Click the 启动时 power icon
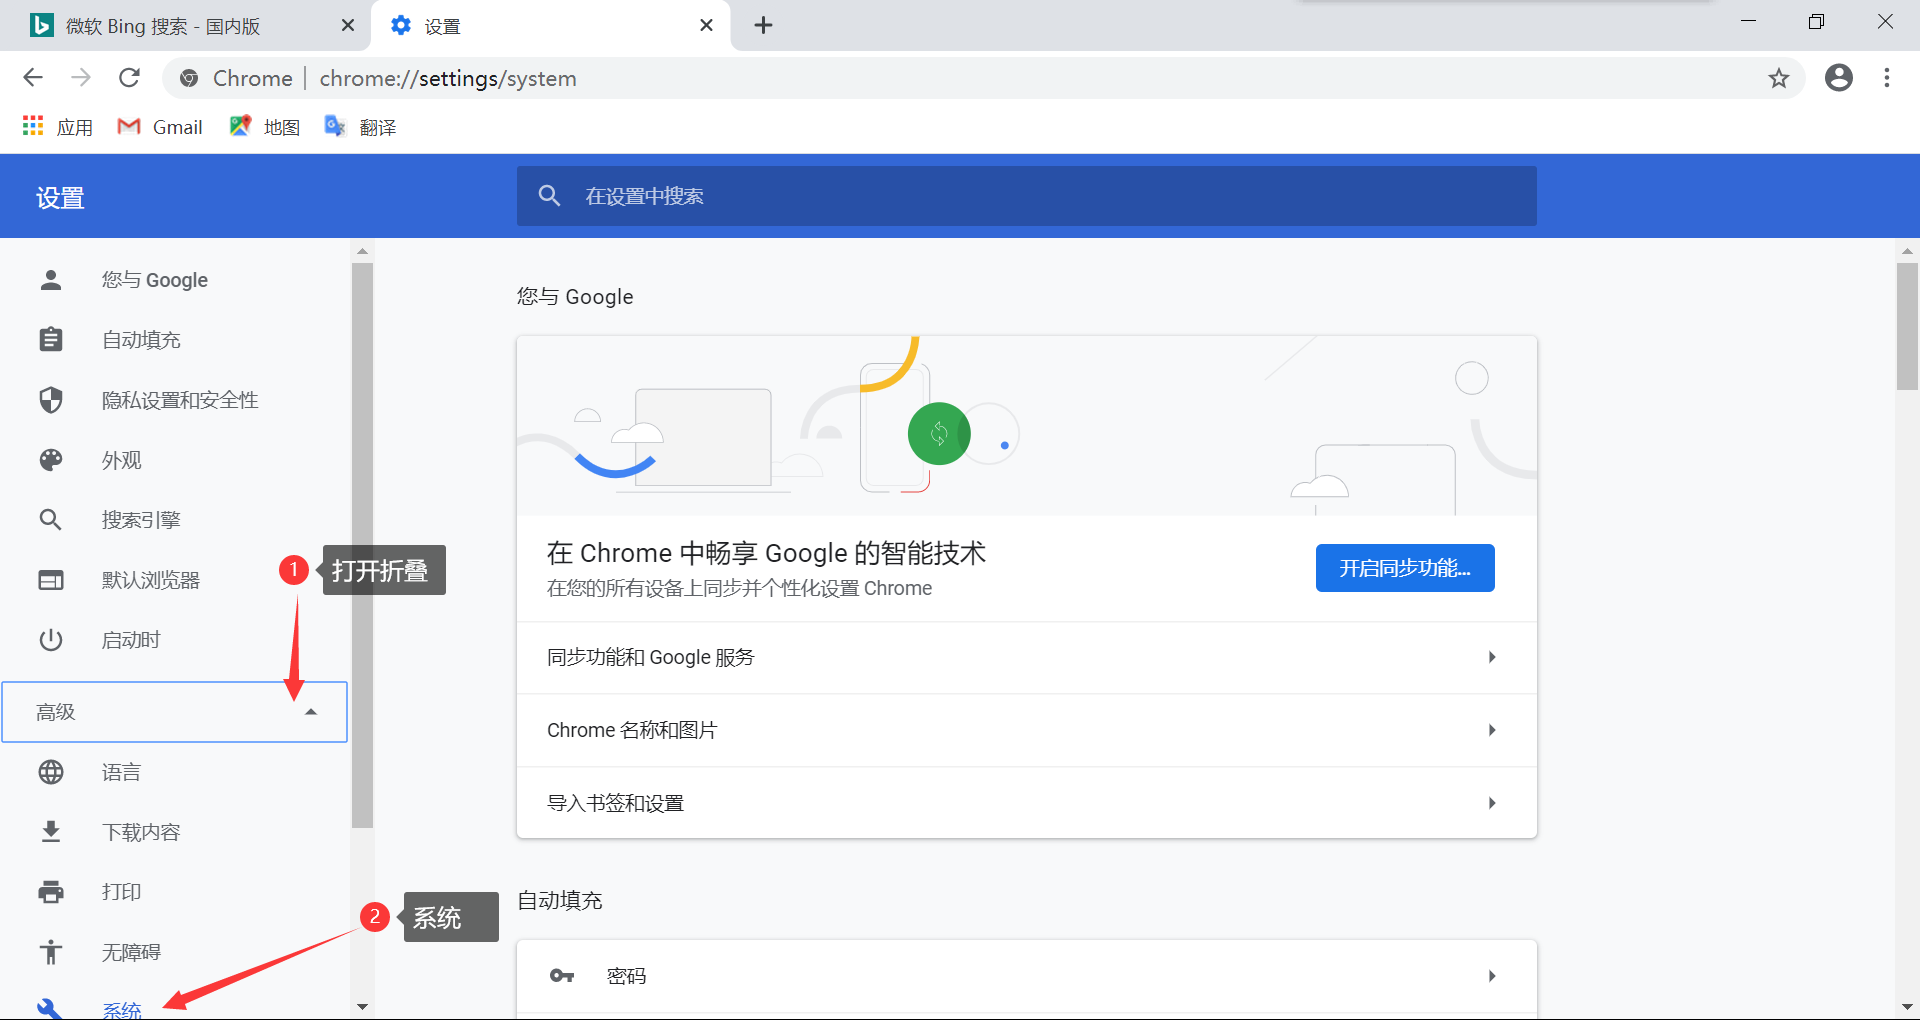Image resolution: width=1920 pixels, height=1020 pixels. tap(51, 640)
